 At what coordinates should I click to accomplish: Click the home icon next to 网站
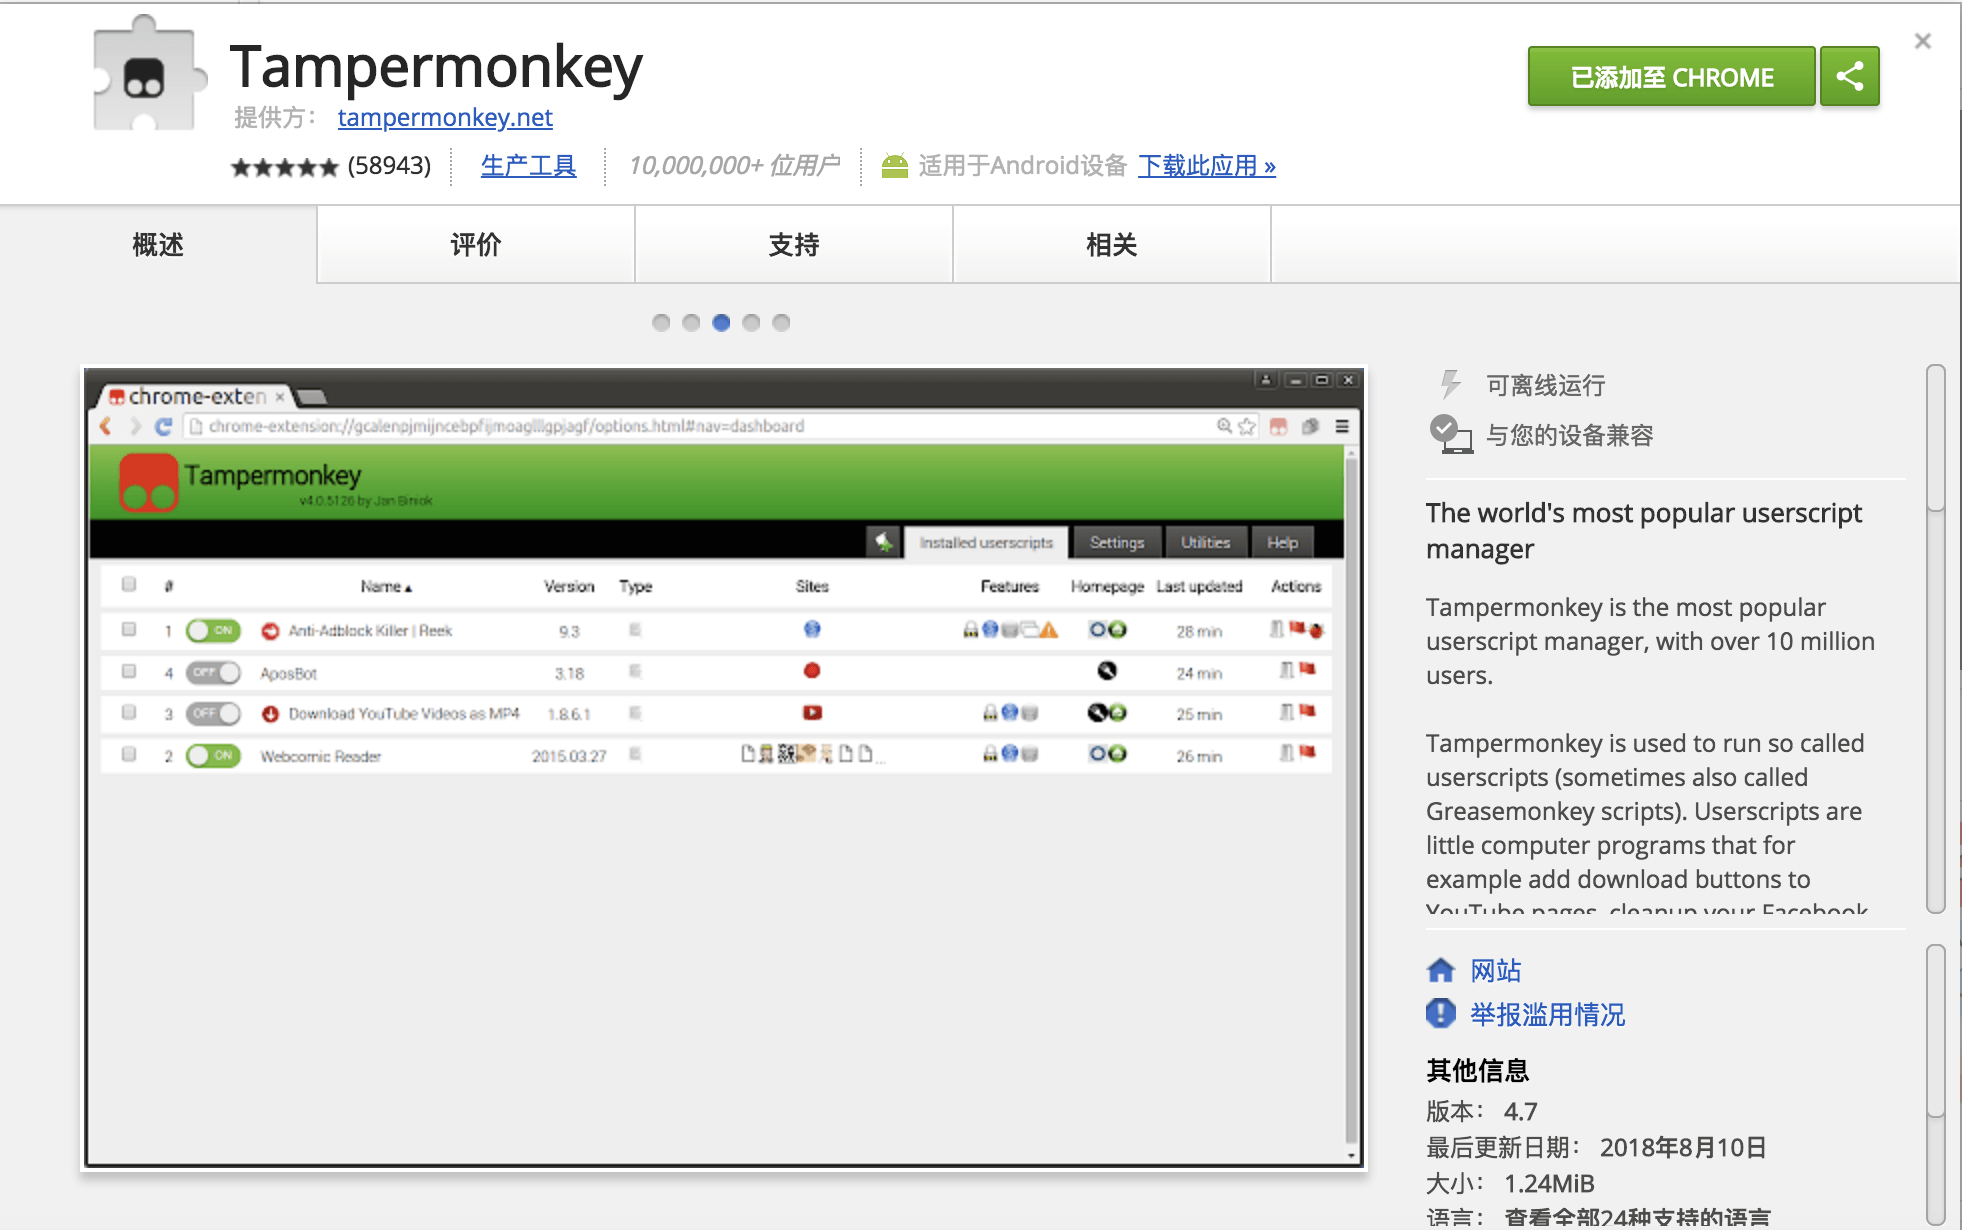click(x=1440, y=969)
